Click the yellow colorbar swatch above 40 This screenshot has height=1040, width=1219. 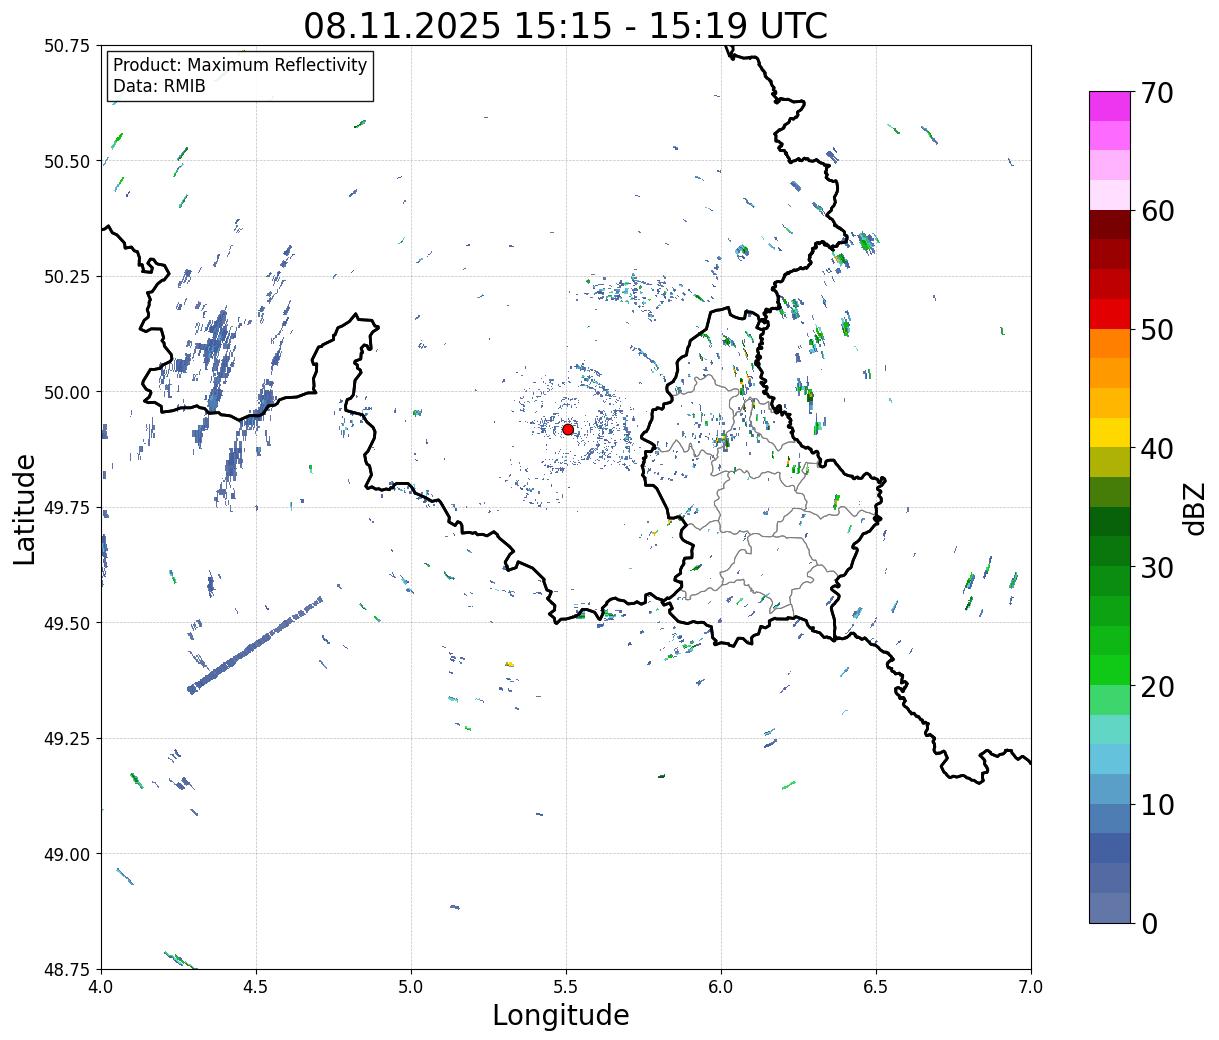[1110, 433]
